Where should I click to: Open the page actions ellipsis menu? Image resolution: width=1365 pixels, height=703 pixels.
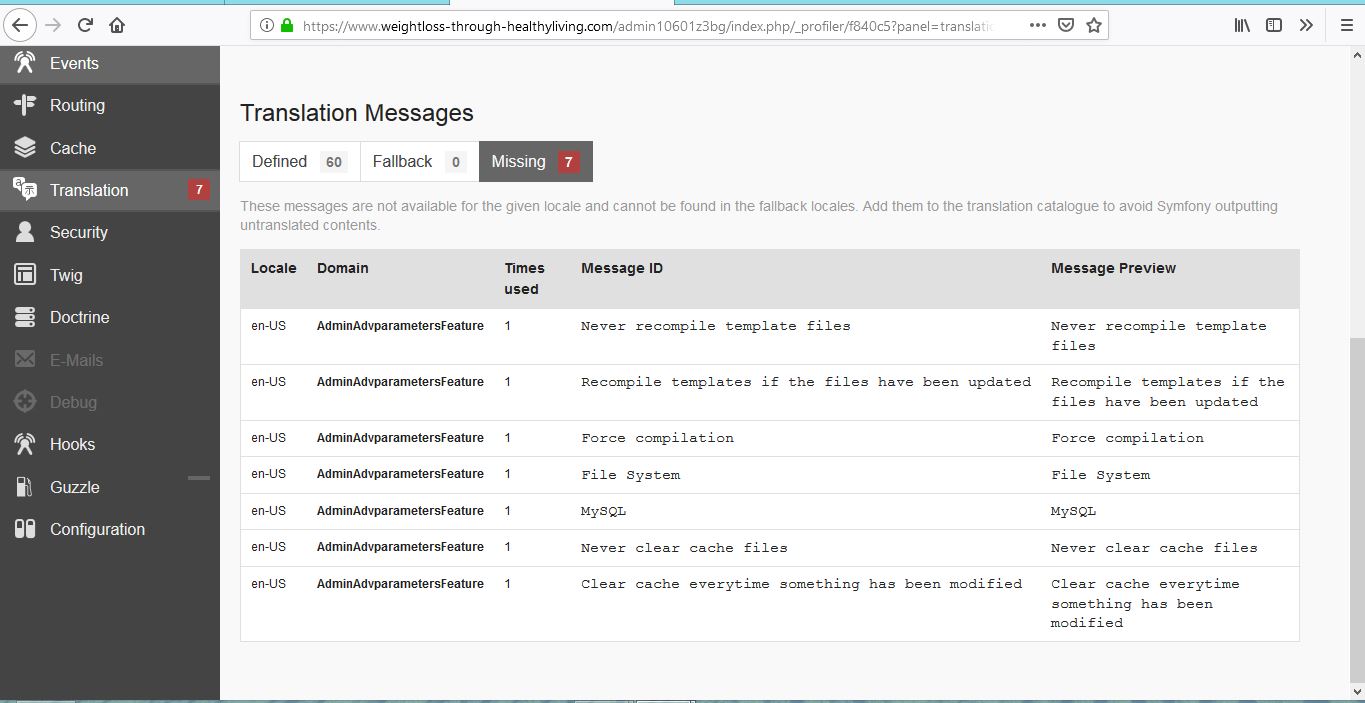[1037, 25]
